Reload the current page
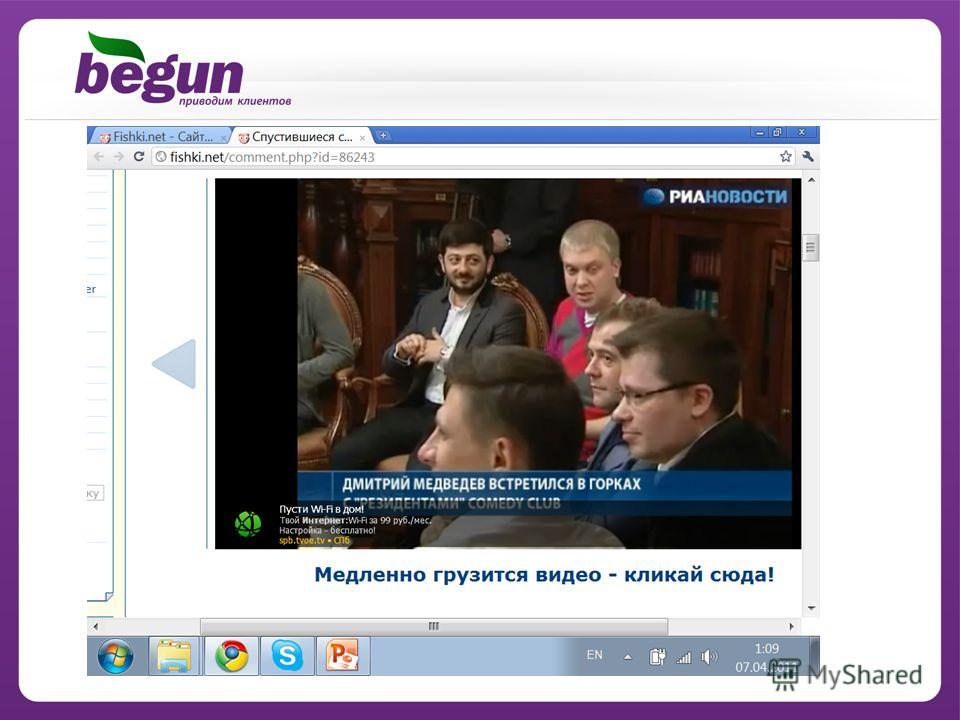 coord(139,157)
